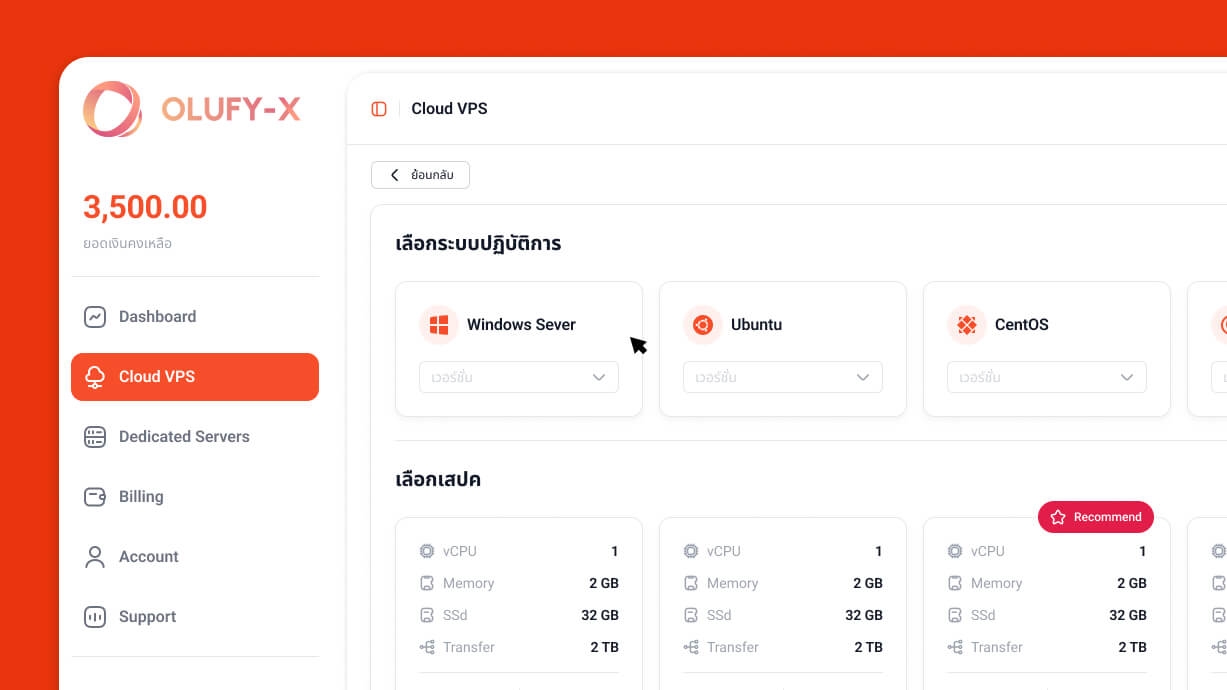
Task: Click the เลือกระบบปฏิบัติการ section heading
Action: point(478,243)
